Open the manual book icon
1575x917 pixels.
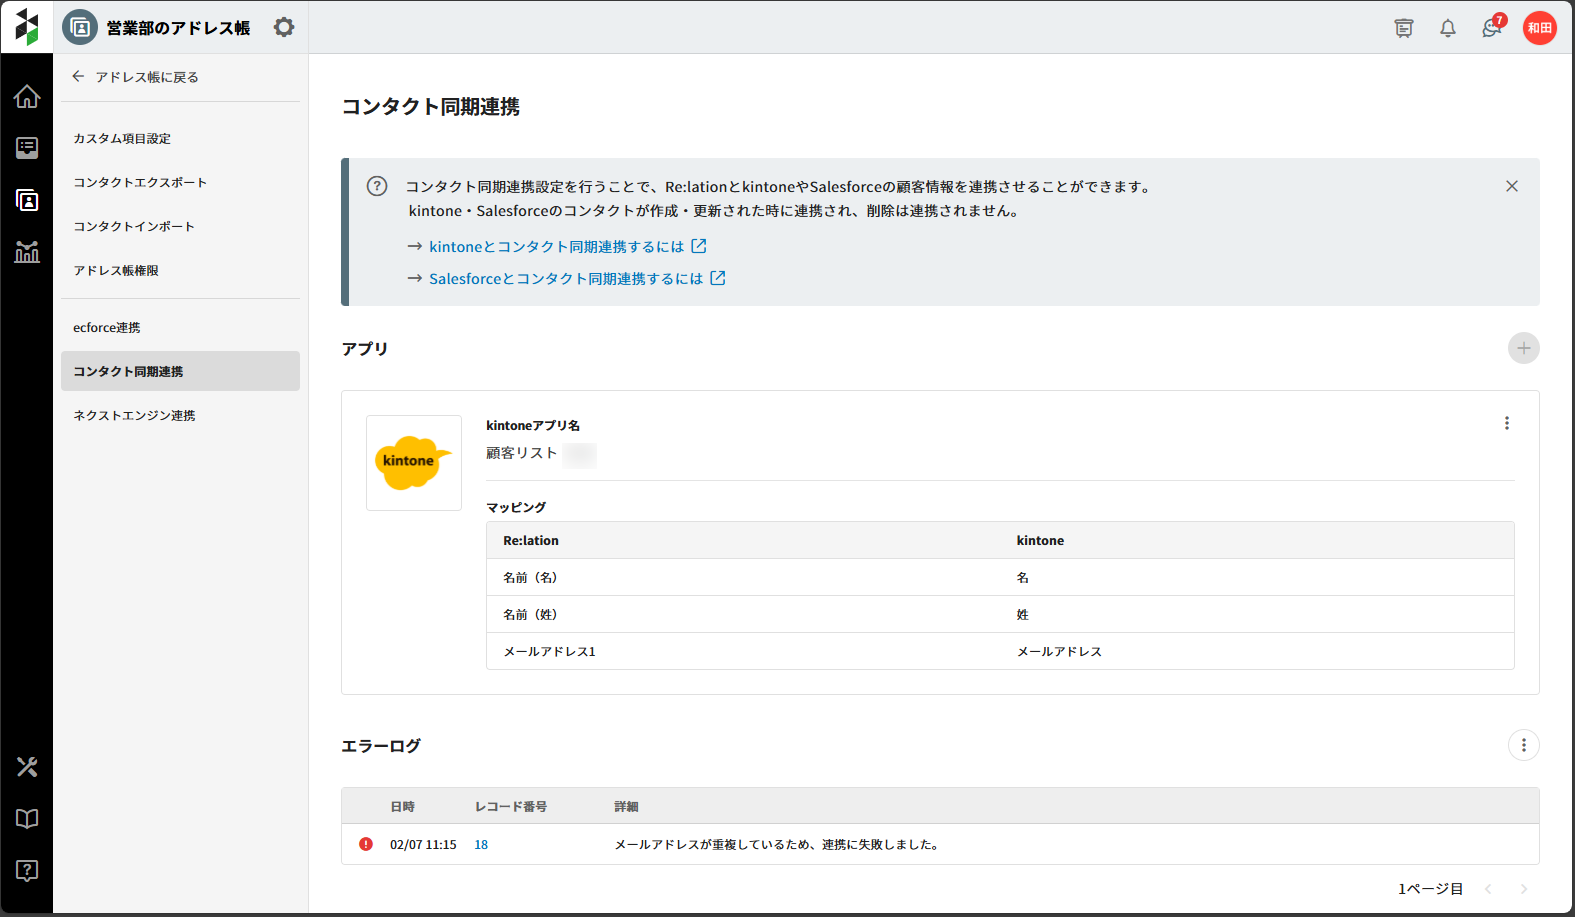27,819
